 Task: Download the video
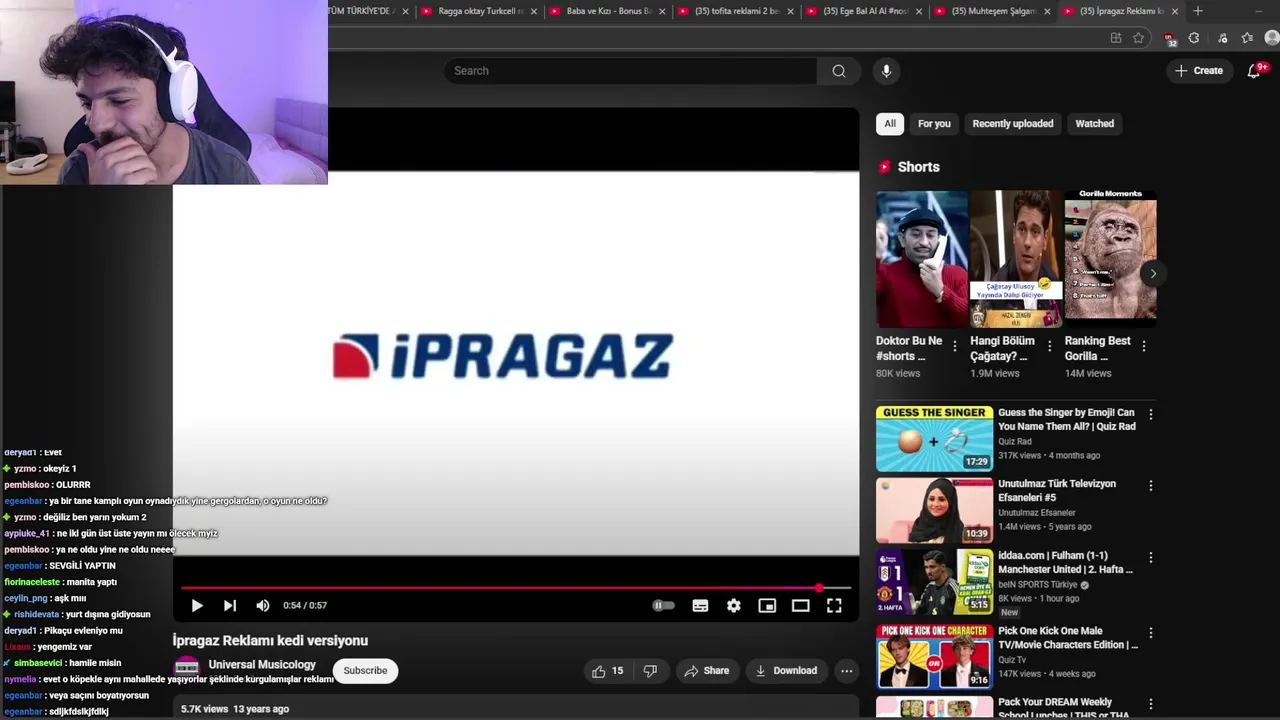point(786,671)
